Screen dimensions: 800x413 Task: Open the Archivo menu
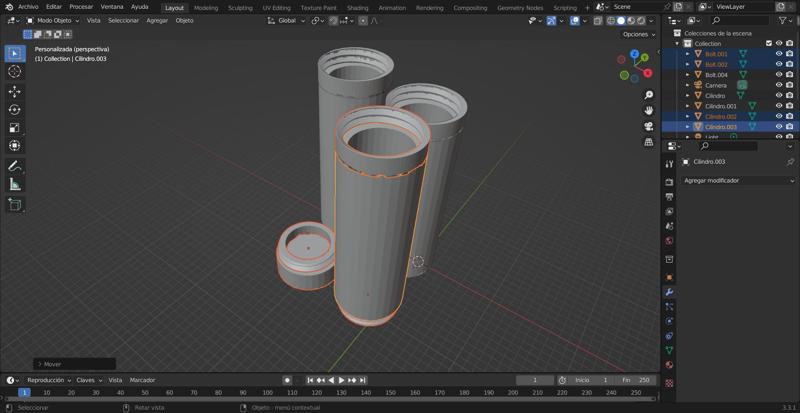click(28, 7)
